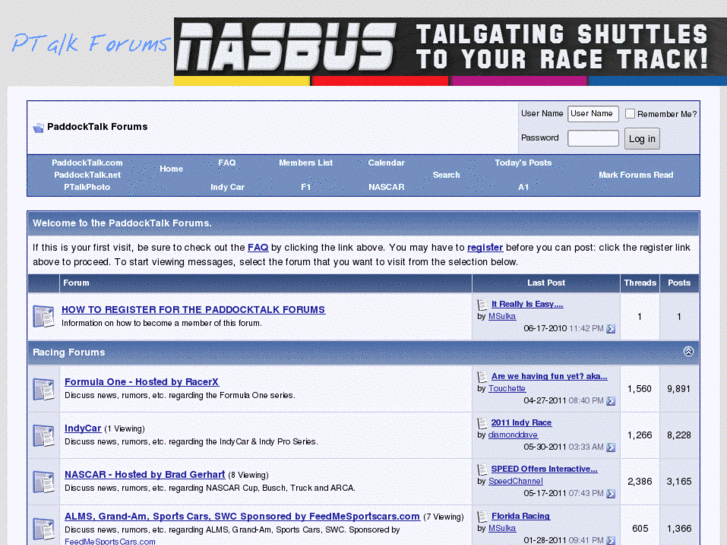The width and height of the screenshot is (727, 545).
Task: Click forum status icon for How To Register
Action: pyautogui.click(x=44, y=316)
